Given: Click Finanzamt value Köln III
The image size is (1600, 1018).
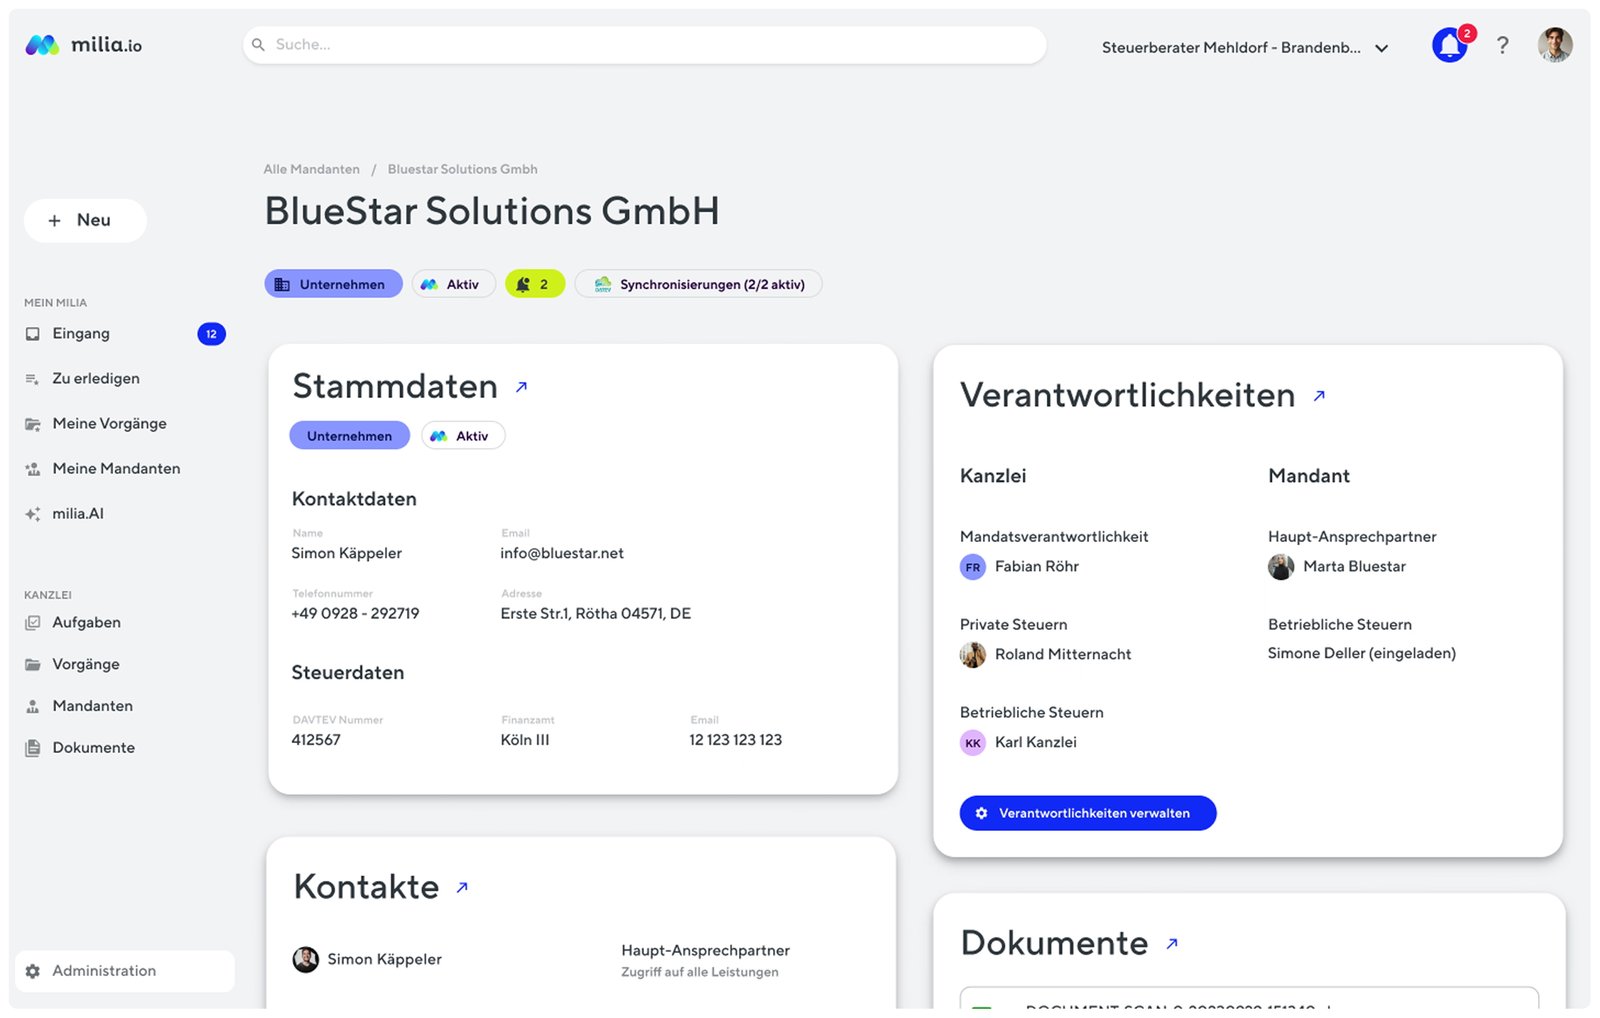Looking at the screenshot, I should pyautogui.click(x=525, y=740).
